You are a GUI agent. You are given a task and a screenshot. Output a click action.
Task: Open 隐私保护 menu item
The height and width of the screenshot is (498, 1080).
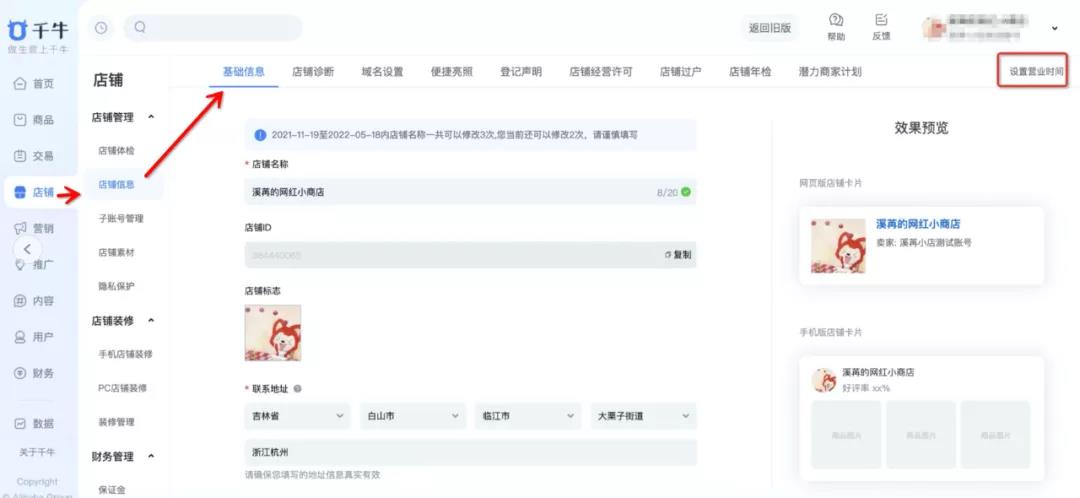pyautogui.click(x=116, y=286)
